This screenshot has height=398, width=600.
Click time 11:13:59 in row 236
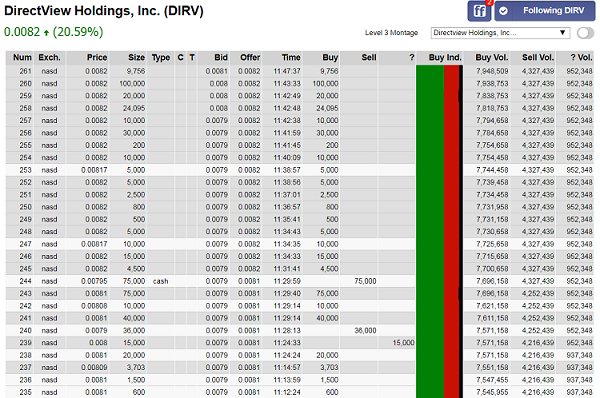coord(287,380)
